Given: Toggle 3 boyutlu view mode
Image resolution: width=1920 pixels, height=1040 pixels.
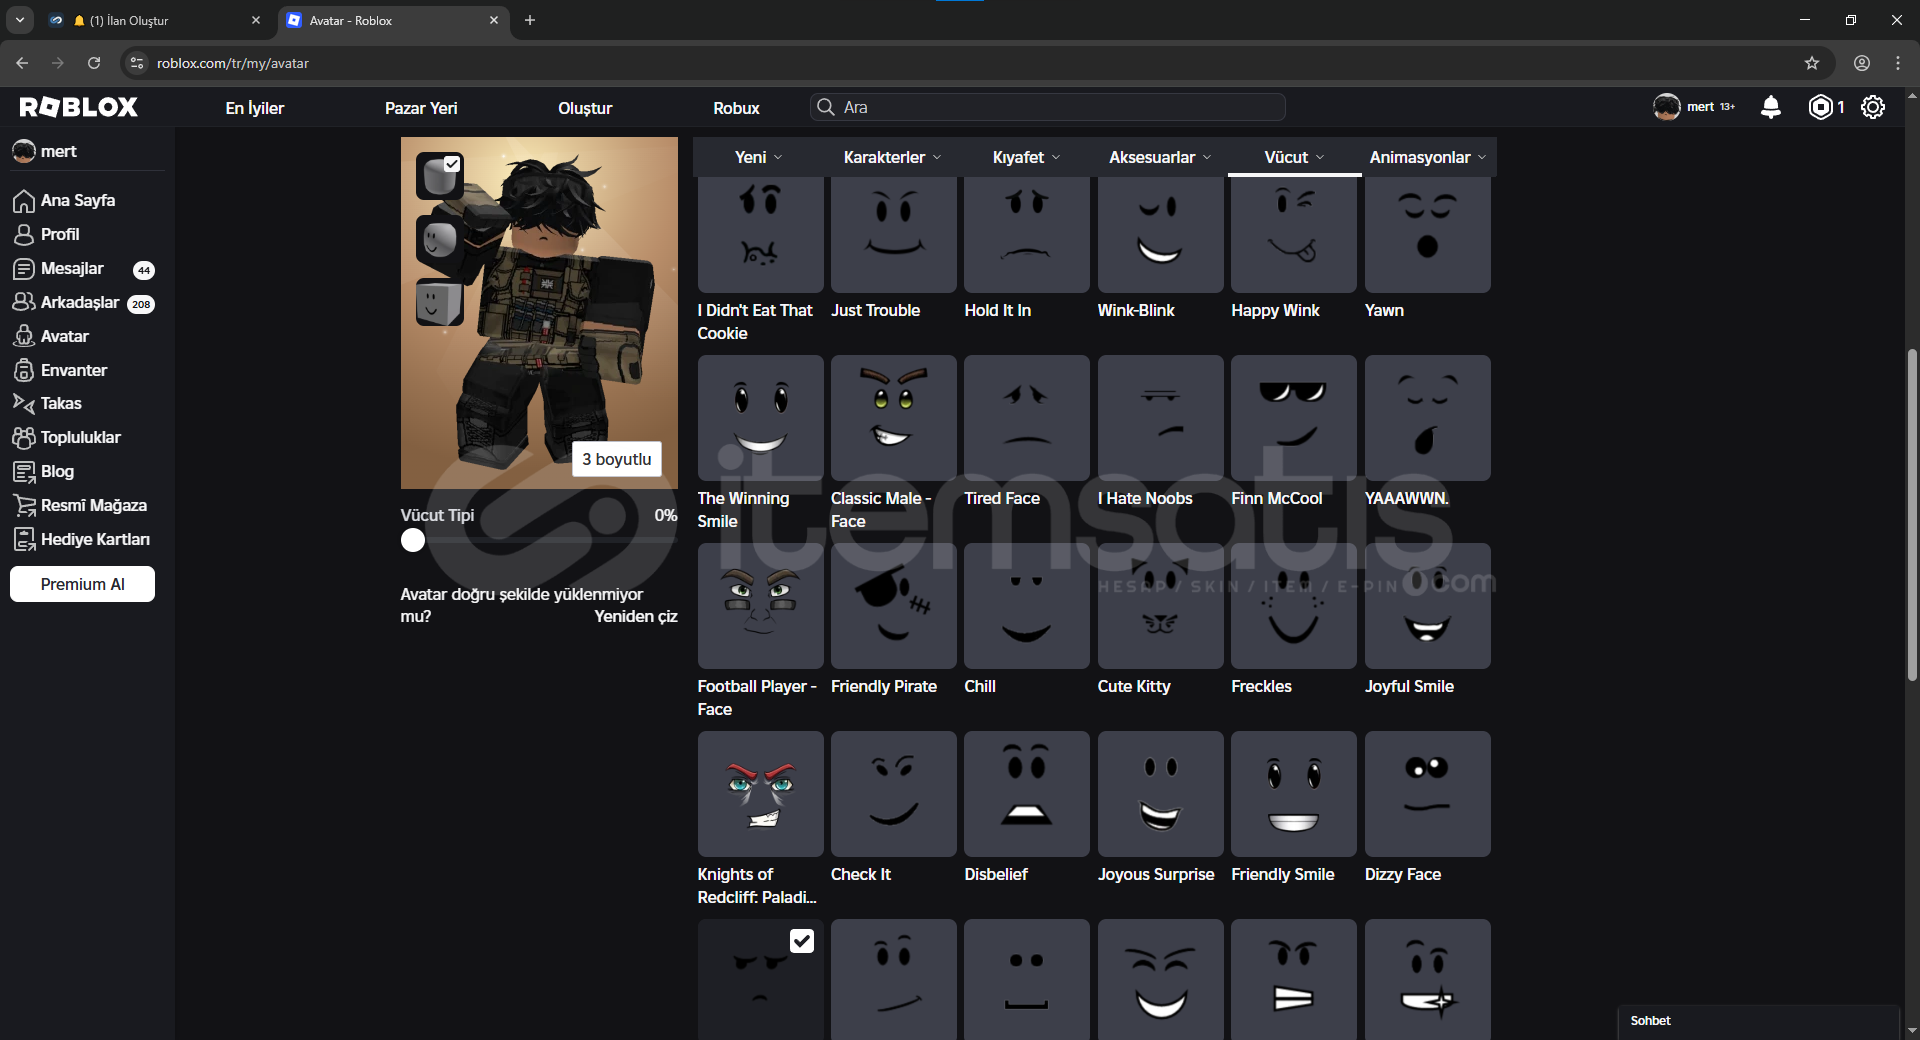Looking at the screenshot, I should [x=616, y=459].
